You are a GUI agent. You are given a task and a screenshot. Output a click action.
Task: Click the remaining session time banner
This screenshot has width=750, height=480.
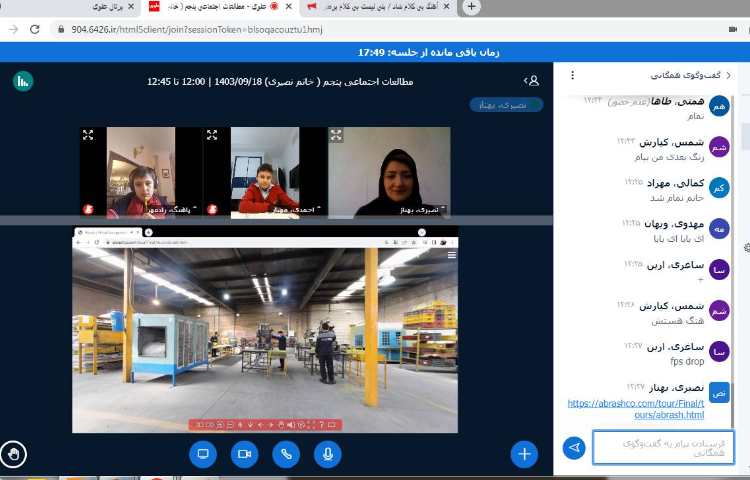[x=428, y=52]
